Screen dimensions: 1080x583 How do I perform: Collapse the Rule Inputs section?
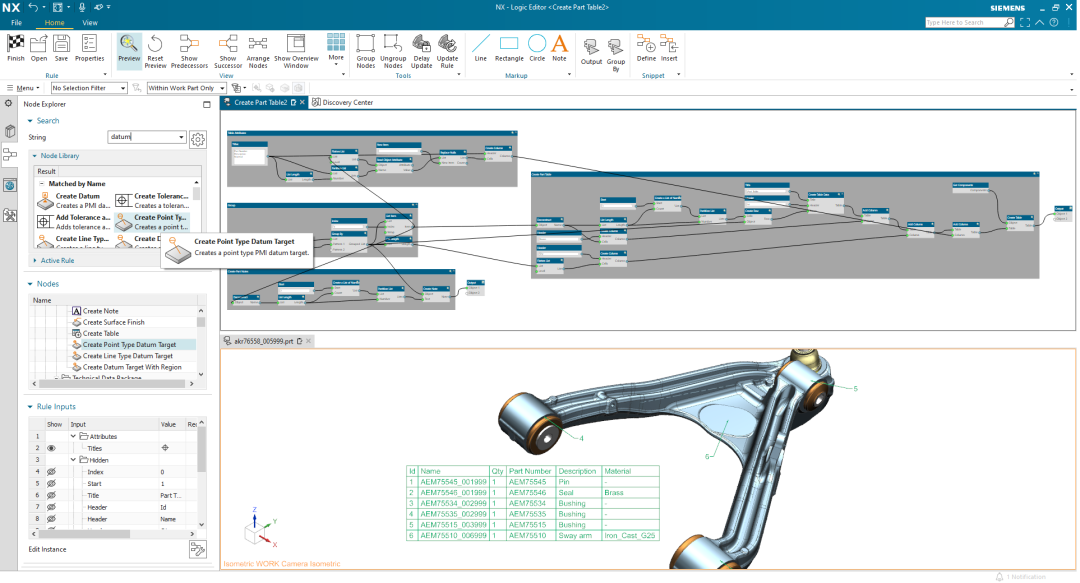tap(30, 407)
